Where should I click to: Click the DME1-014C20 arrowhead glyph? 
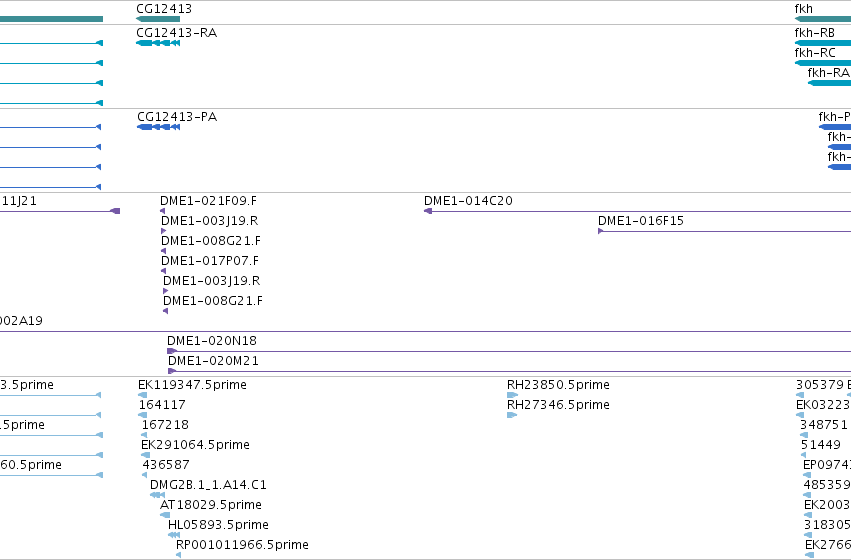[428, 211]
